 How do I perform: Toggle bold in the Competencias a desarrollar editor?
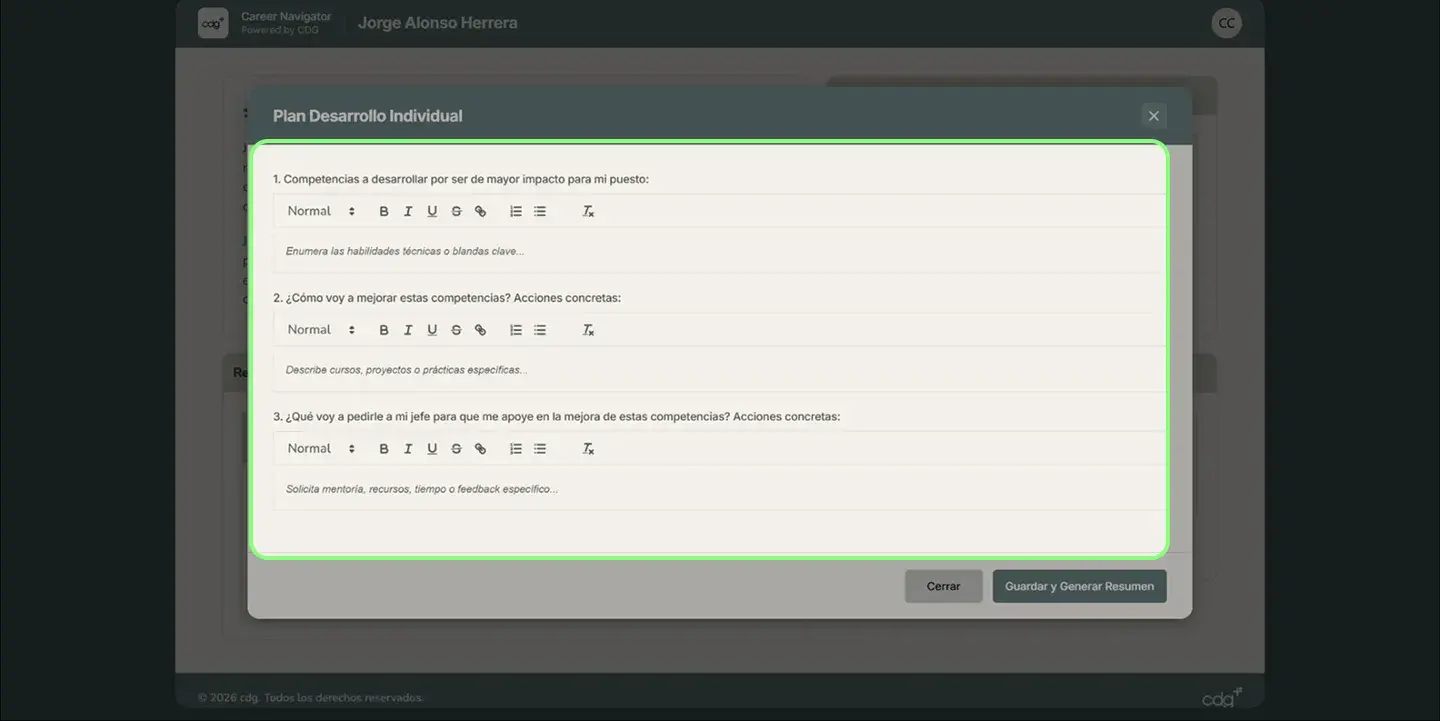(384, 211)
